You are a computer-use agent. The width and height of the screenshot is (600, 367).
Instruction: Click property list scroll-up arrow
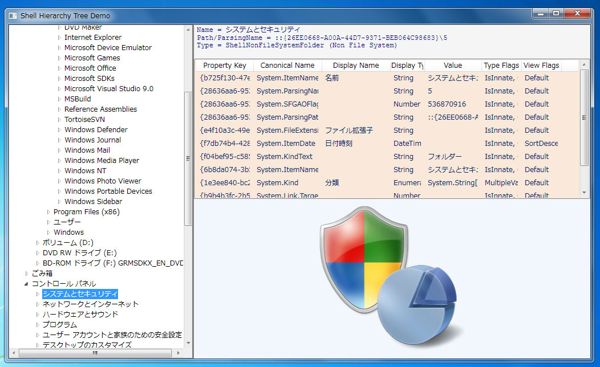(584, 65)
